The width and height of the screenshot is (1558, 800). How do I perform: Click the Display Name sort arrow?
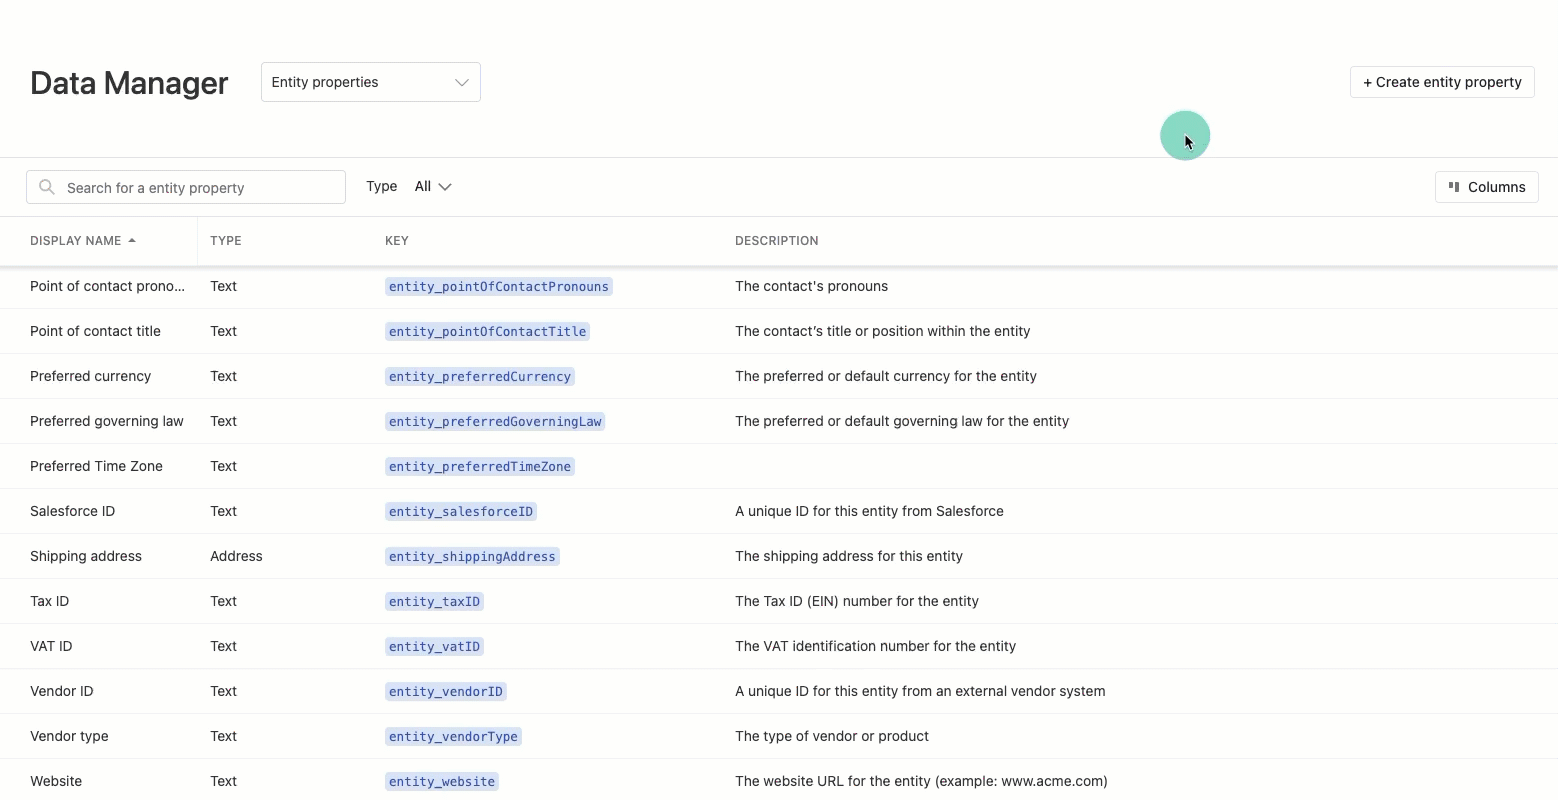pos(132,241)
